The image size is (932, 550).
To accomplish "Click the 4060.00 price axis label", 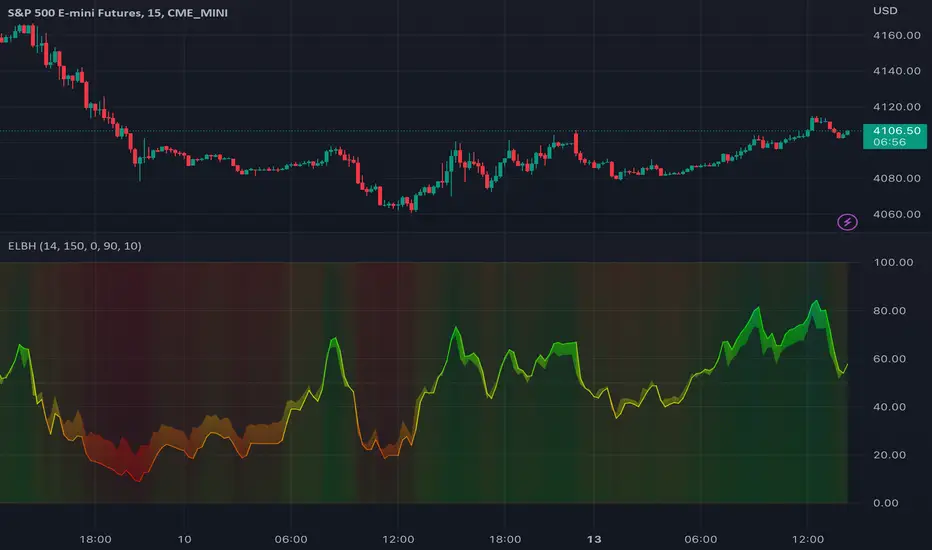I will click(896, 214).
